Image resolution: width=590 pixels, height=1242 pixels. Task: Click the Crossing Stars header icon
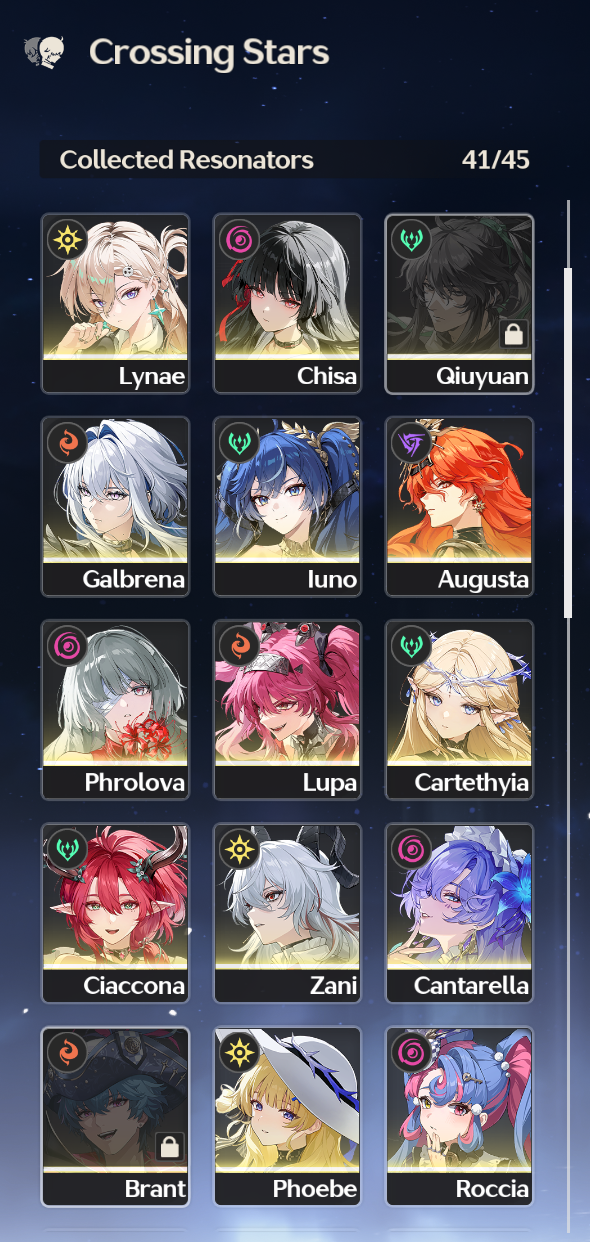45,52
